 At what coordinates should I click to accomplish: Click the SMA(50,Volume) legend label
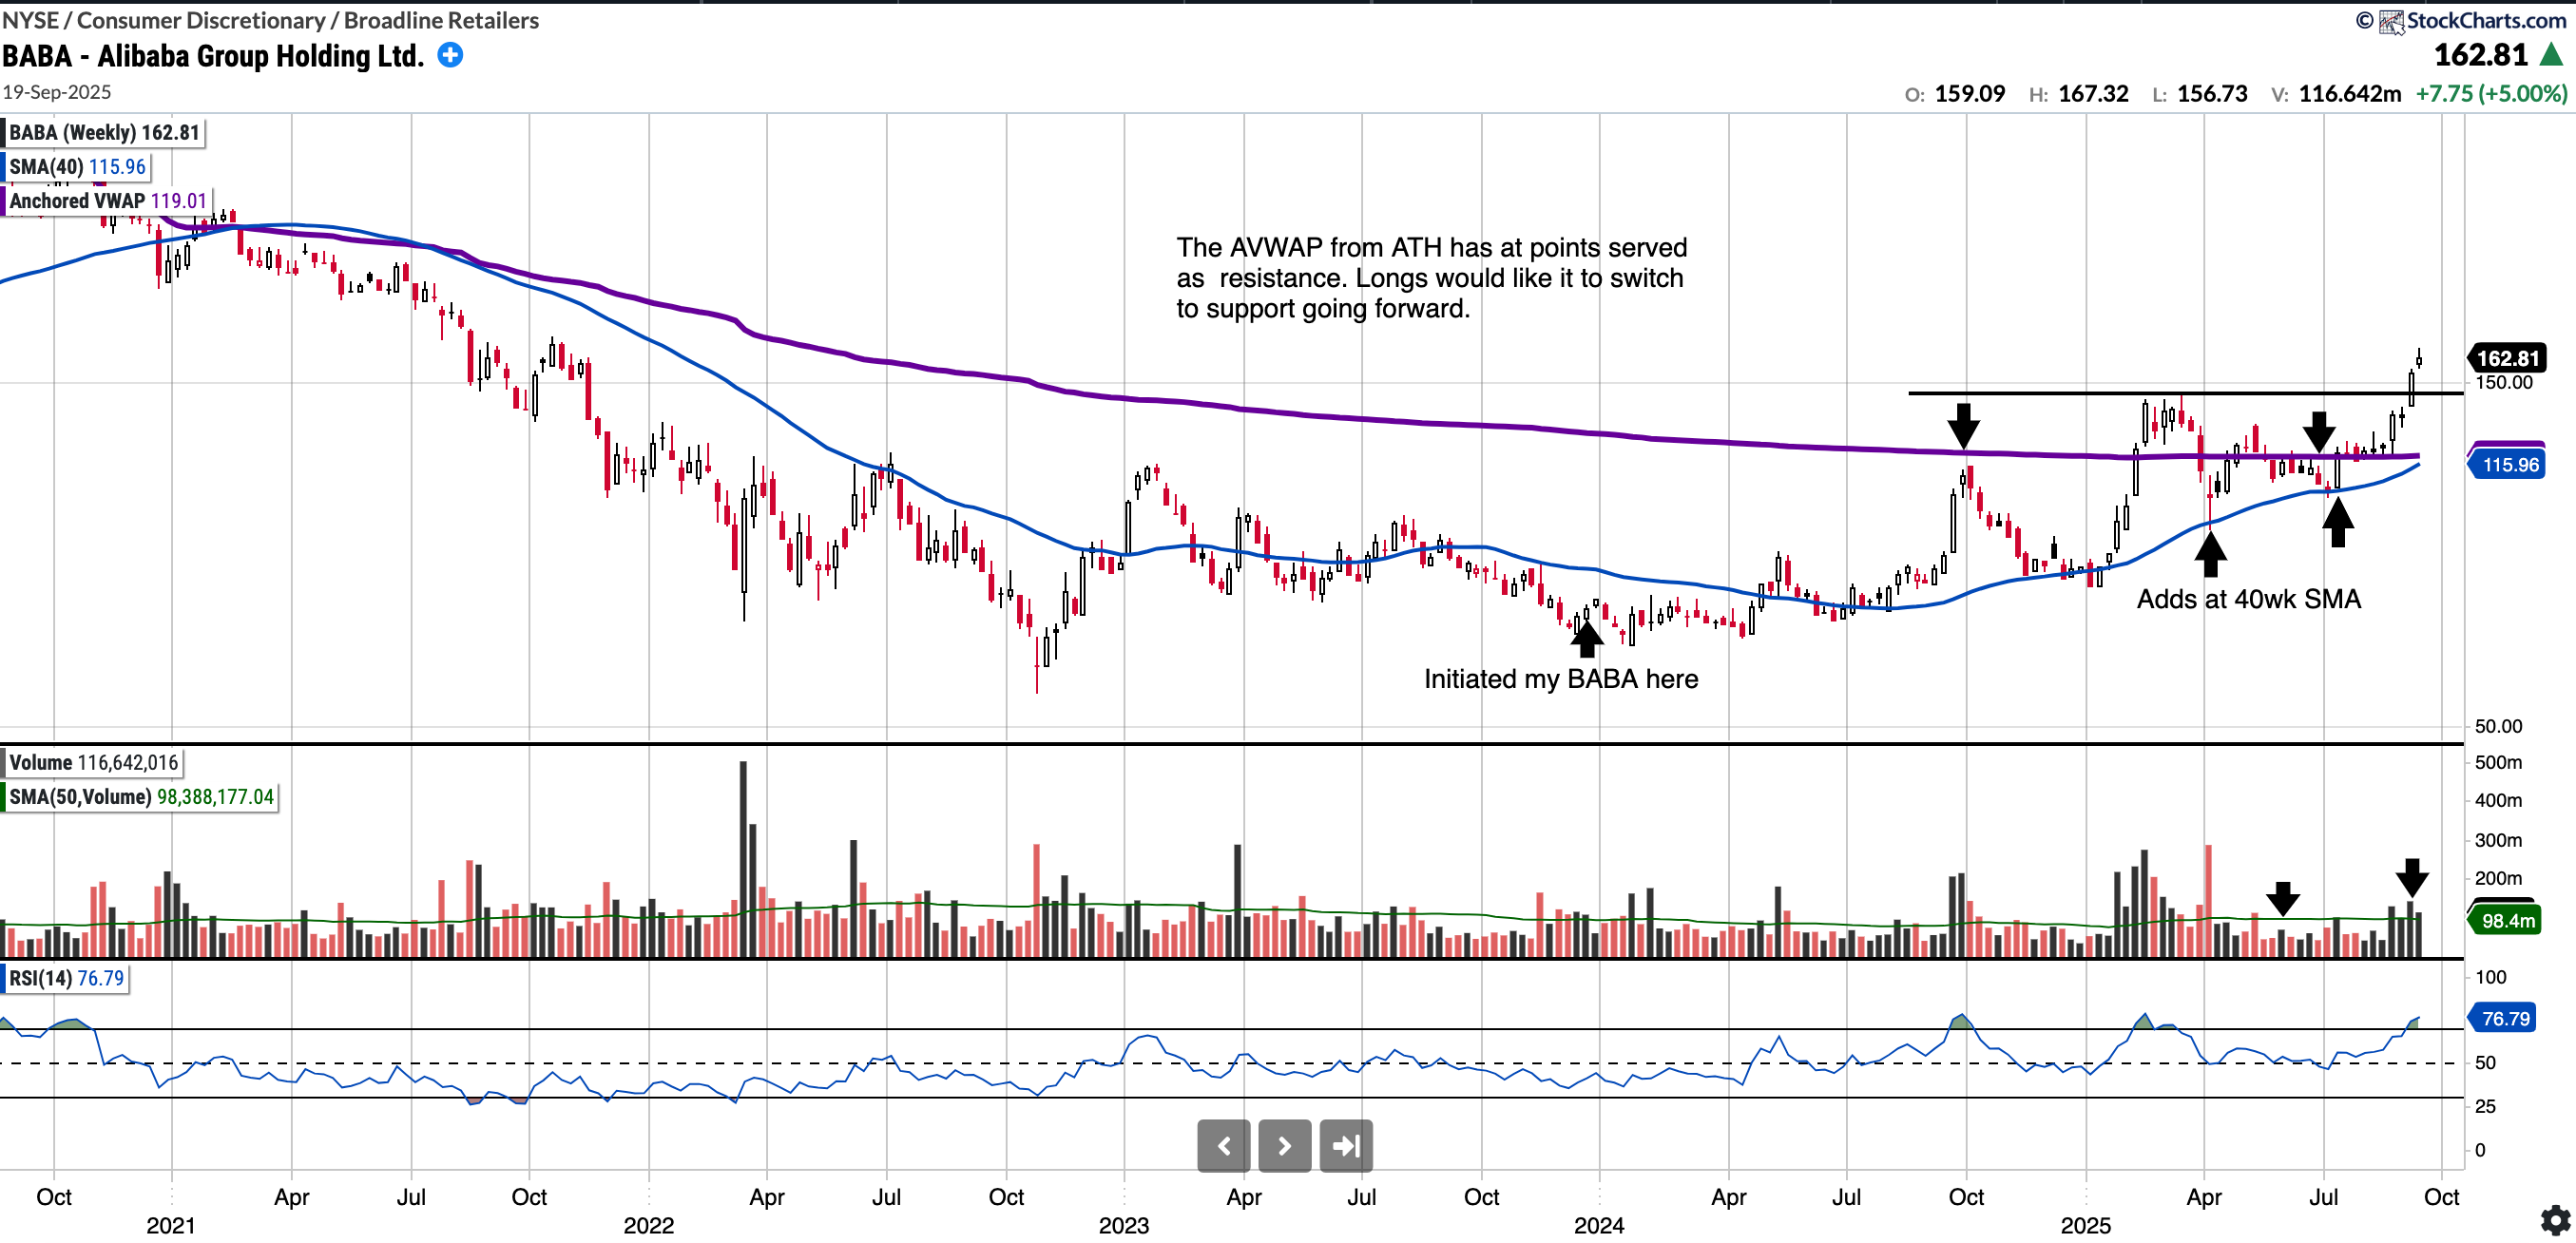[141, 796]
